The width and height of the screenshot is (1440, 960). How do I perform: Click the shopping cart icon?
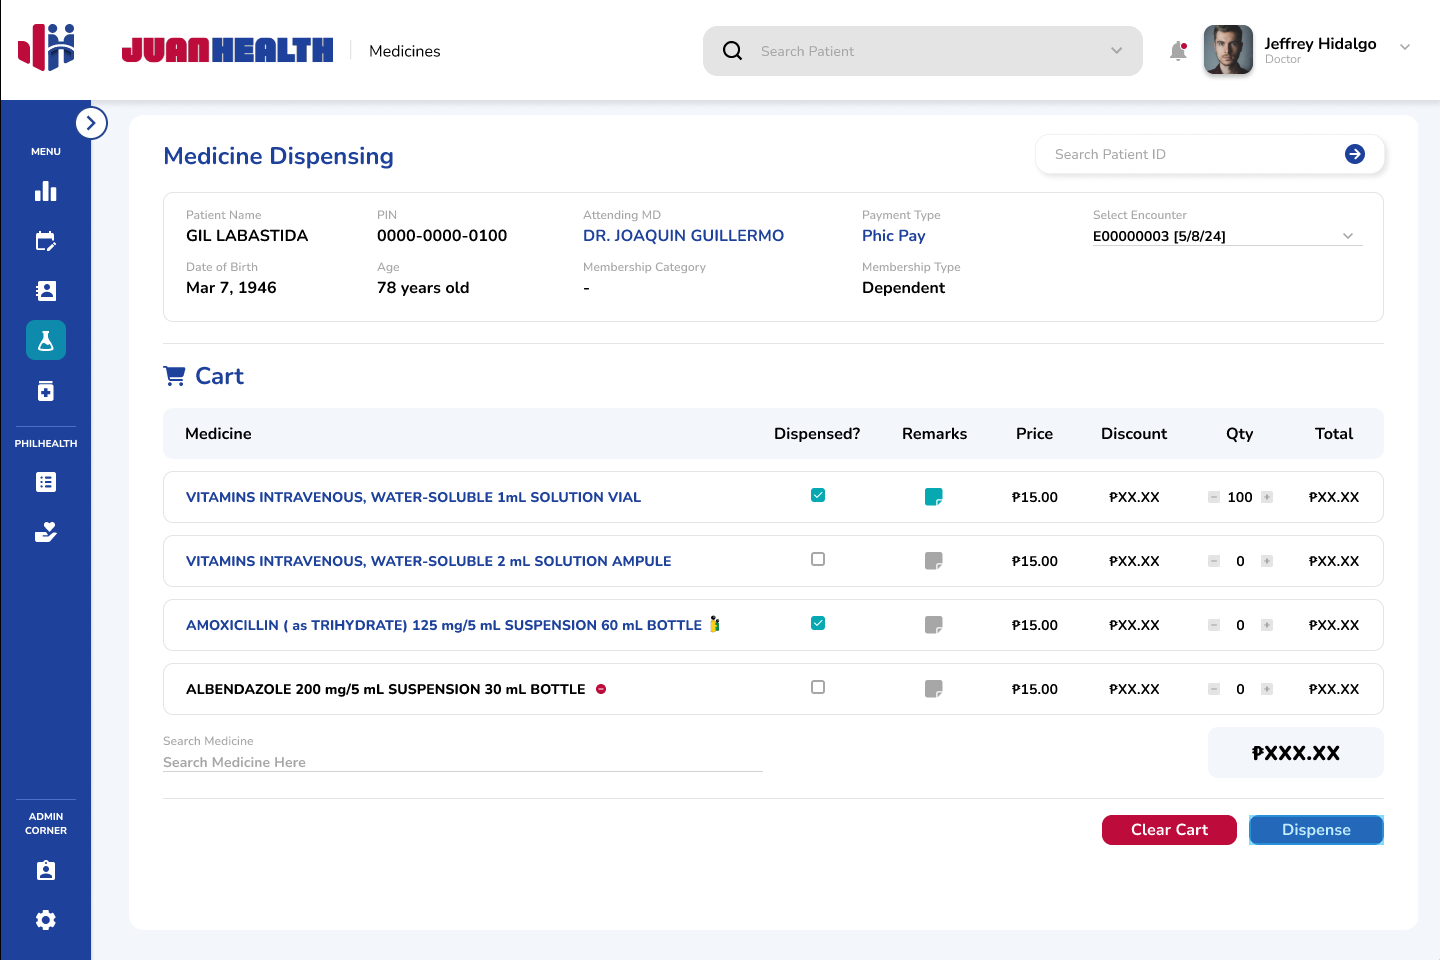[x=175, y=376]
